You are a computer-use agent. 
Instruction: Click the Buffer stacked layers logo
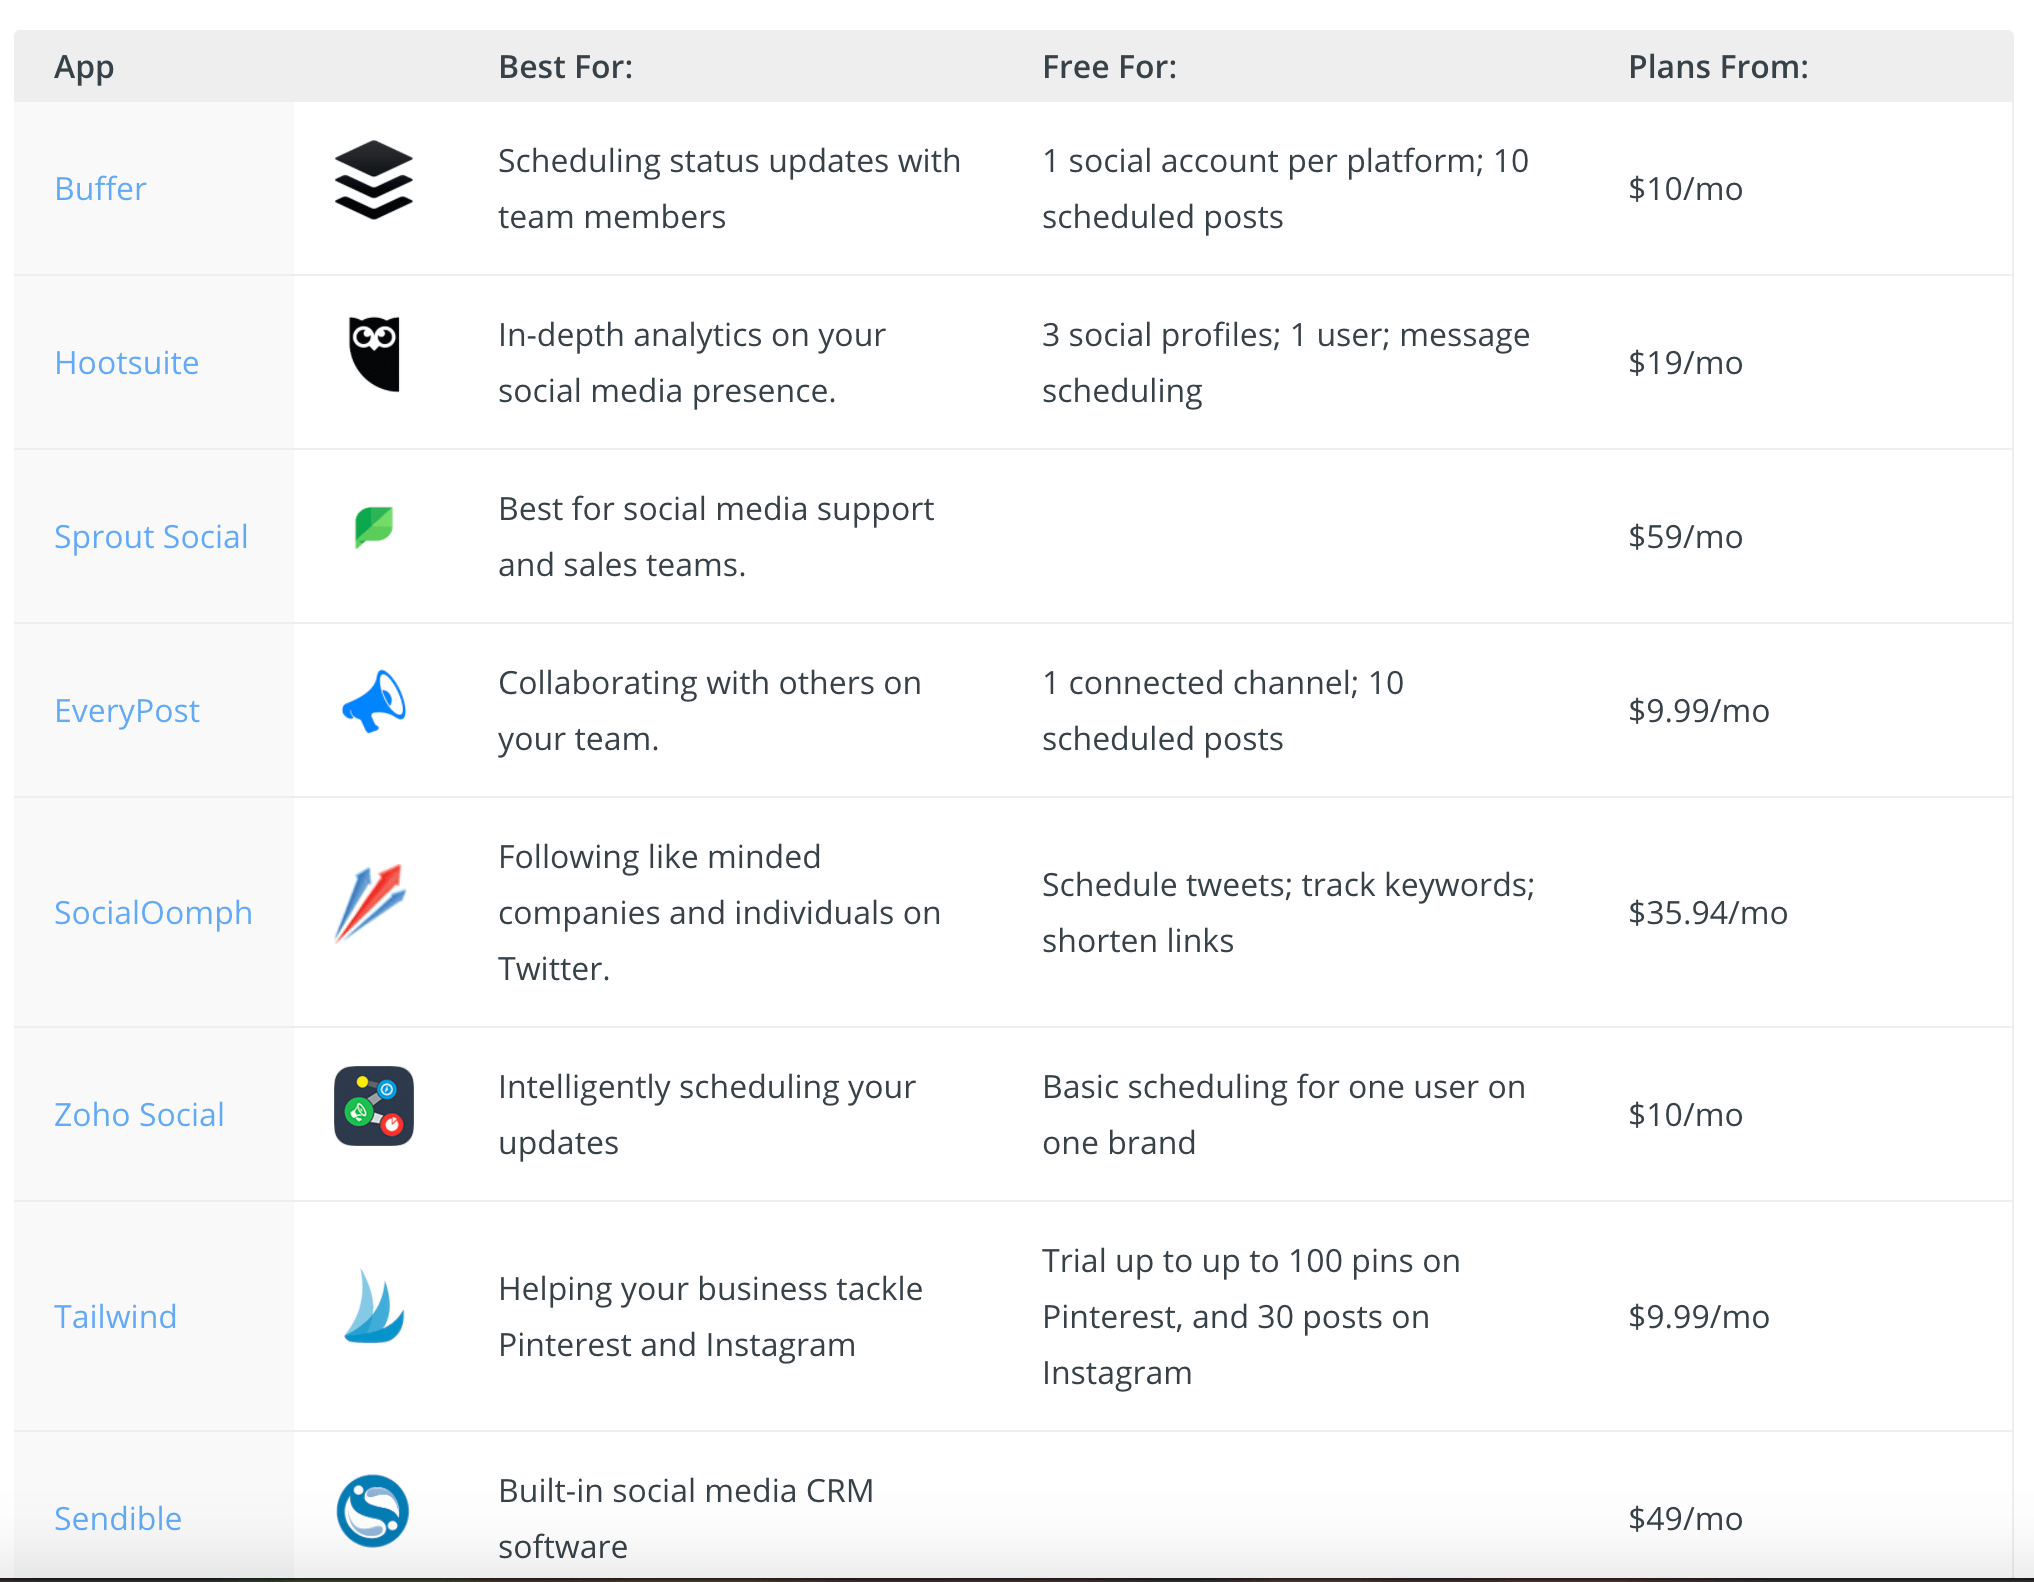[x=373, y=180]
